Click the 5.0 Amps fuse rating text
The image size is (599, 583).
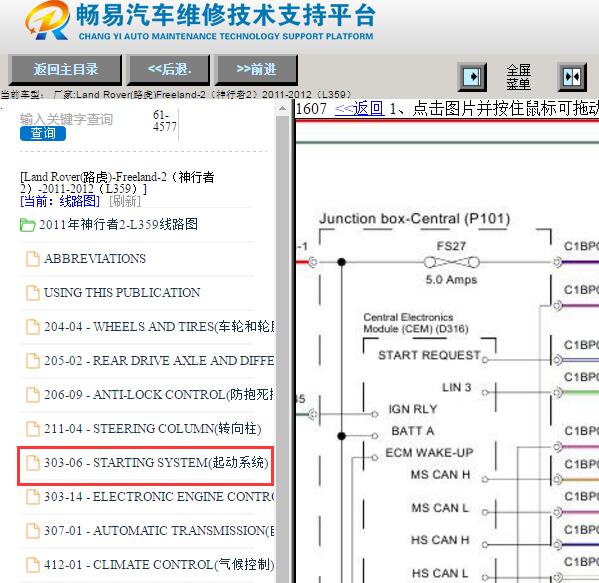coord(452,280)
